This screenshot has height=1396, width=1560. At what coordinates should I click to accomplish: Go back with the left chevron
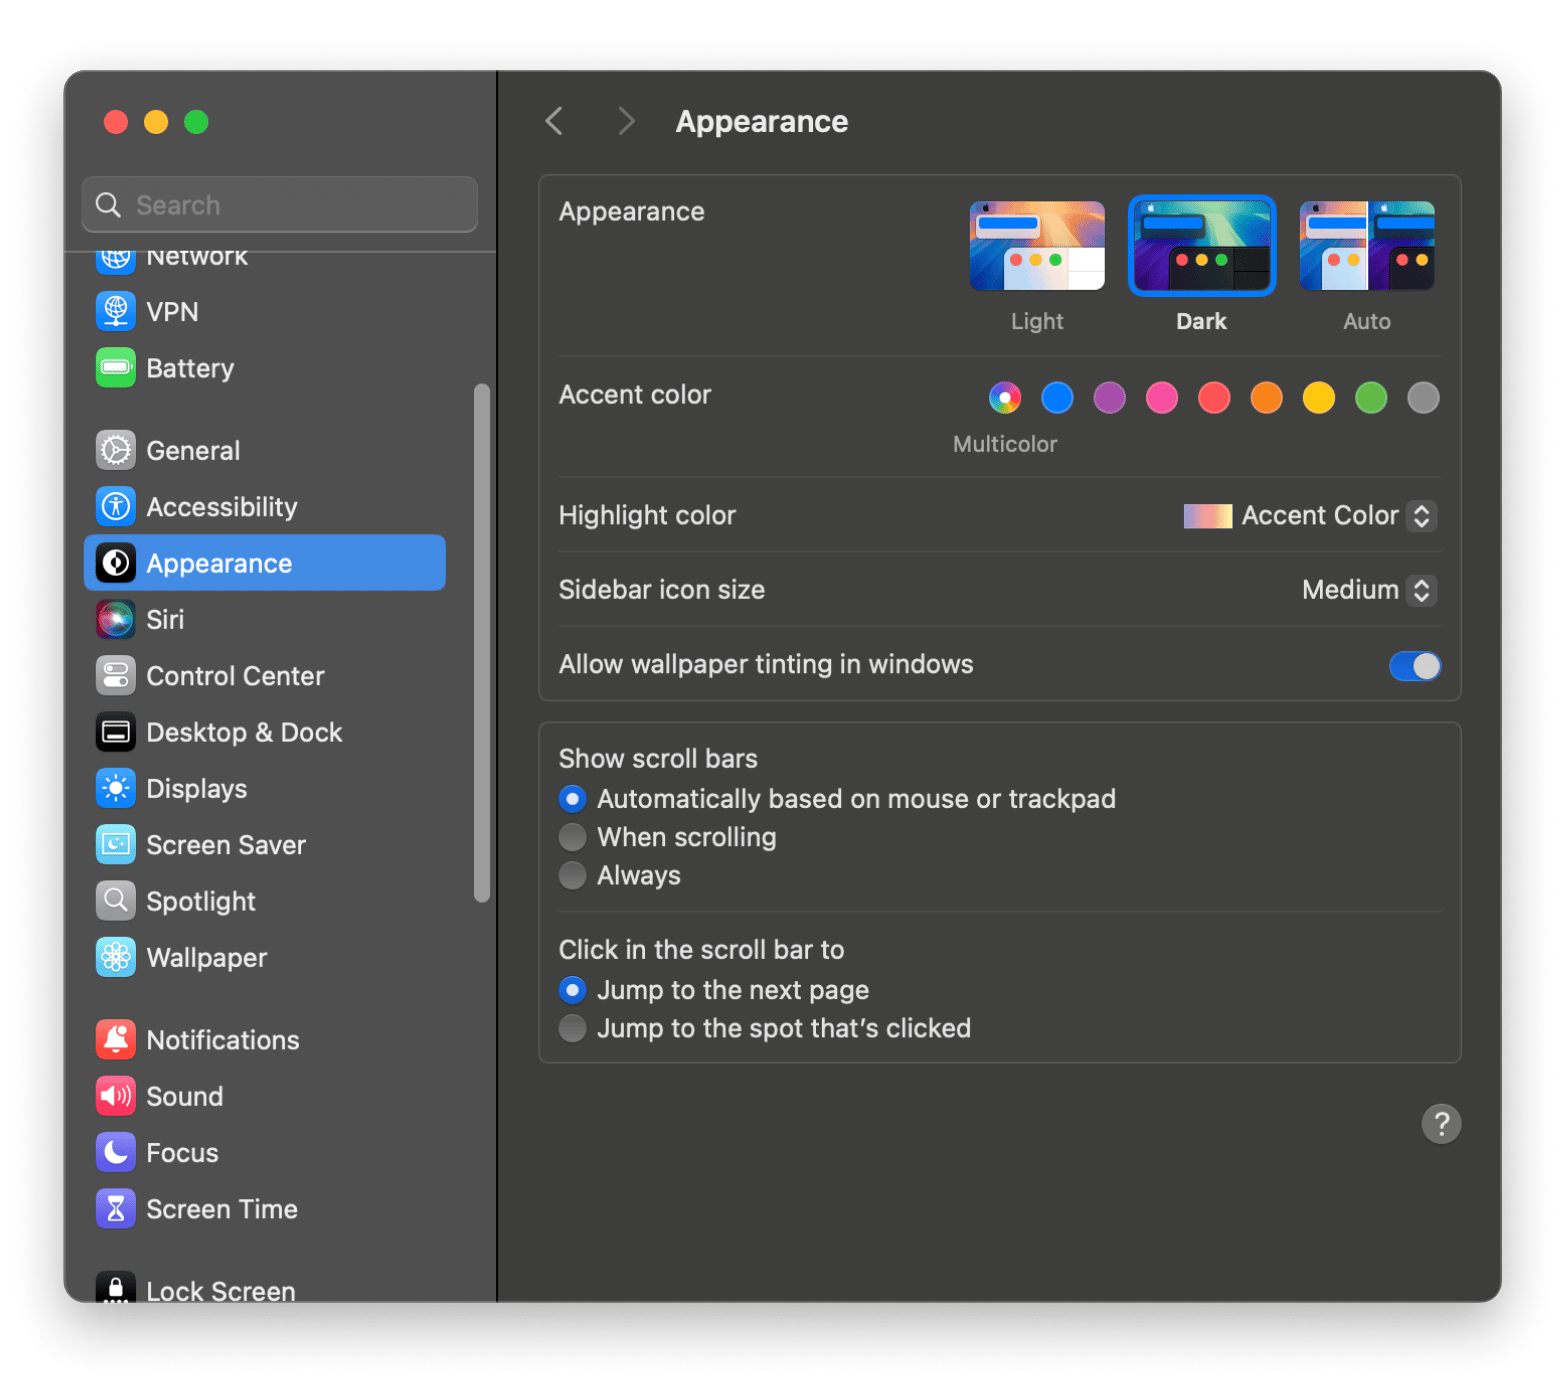[x=554, y=121]
